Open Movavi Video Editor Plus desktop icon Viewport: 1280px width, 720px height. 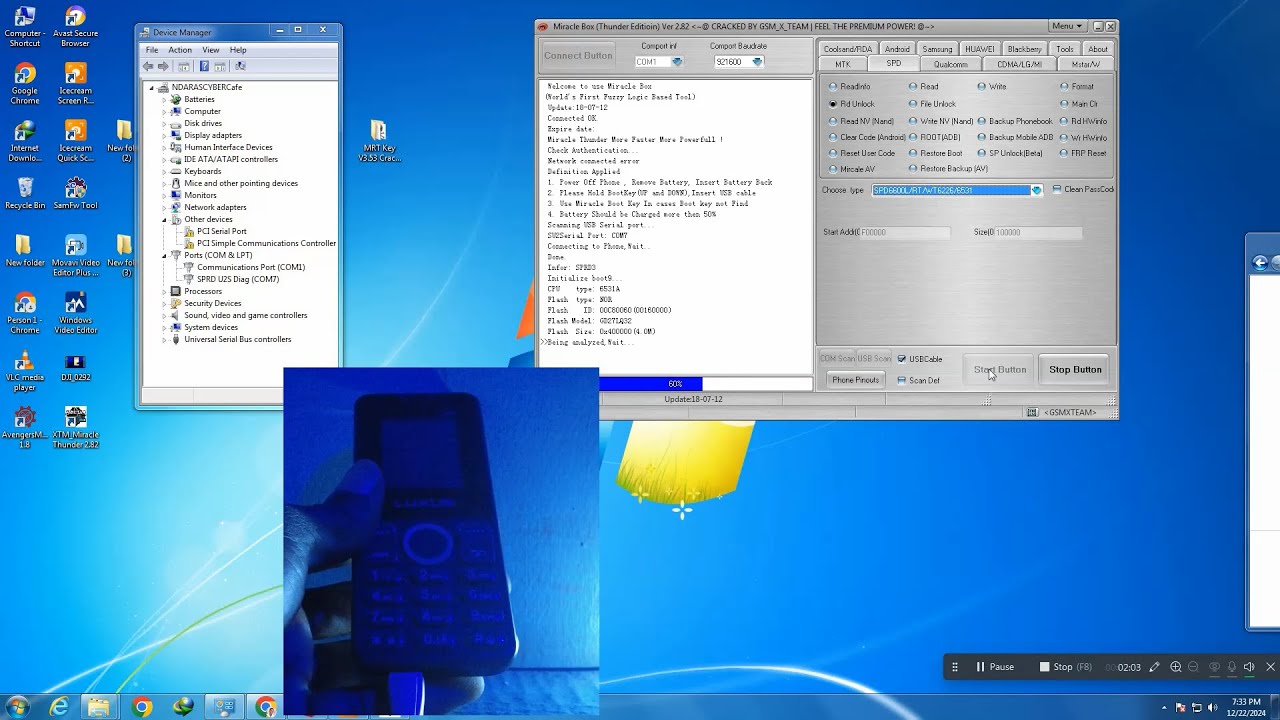pos(75,257)
